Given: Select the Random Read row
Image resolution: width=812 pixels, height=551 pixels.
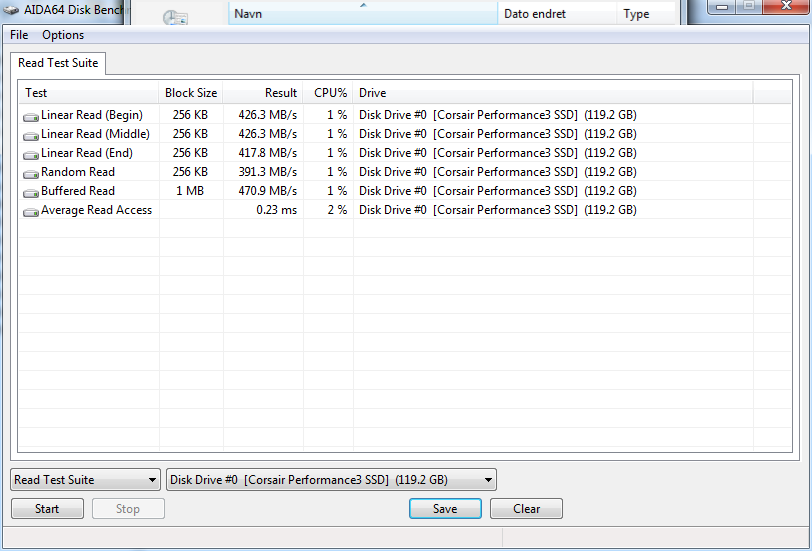Looking at the screenshot, I should [405, 172].
